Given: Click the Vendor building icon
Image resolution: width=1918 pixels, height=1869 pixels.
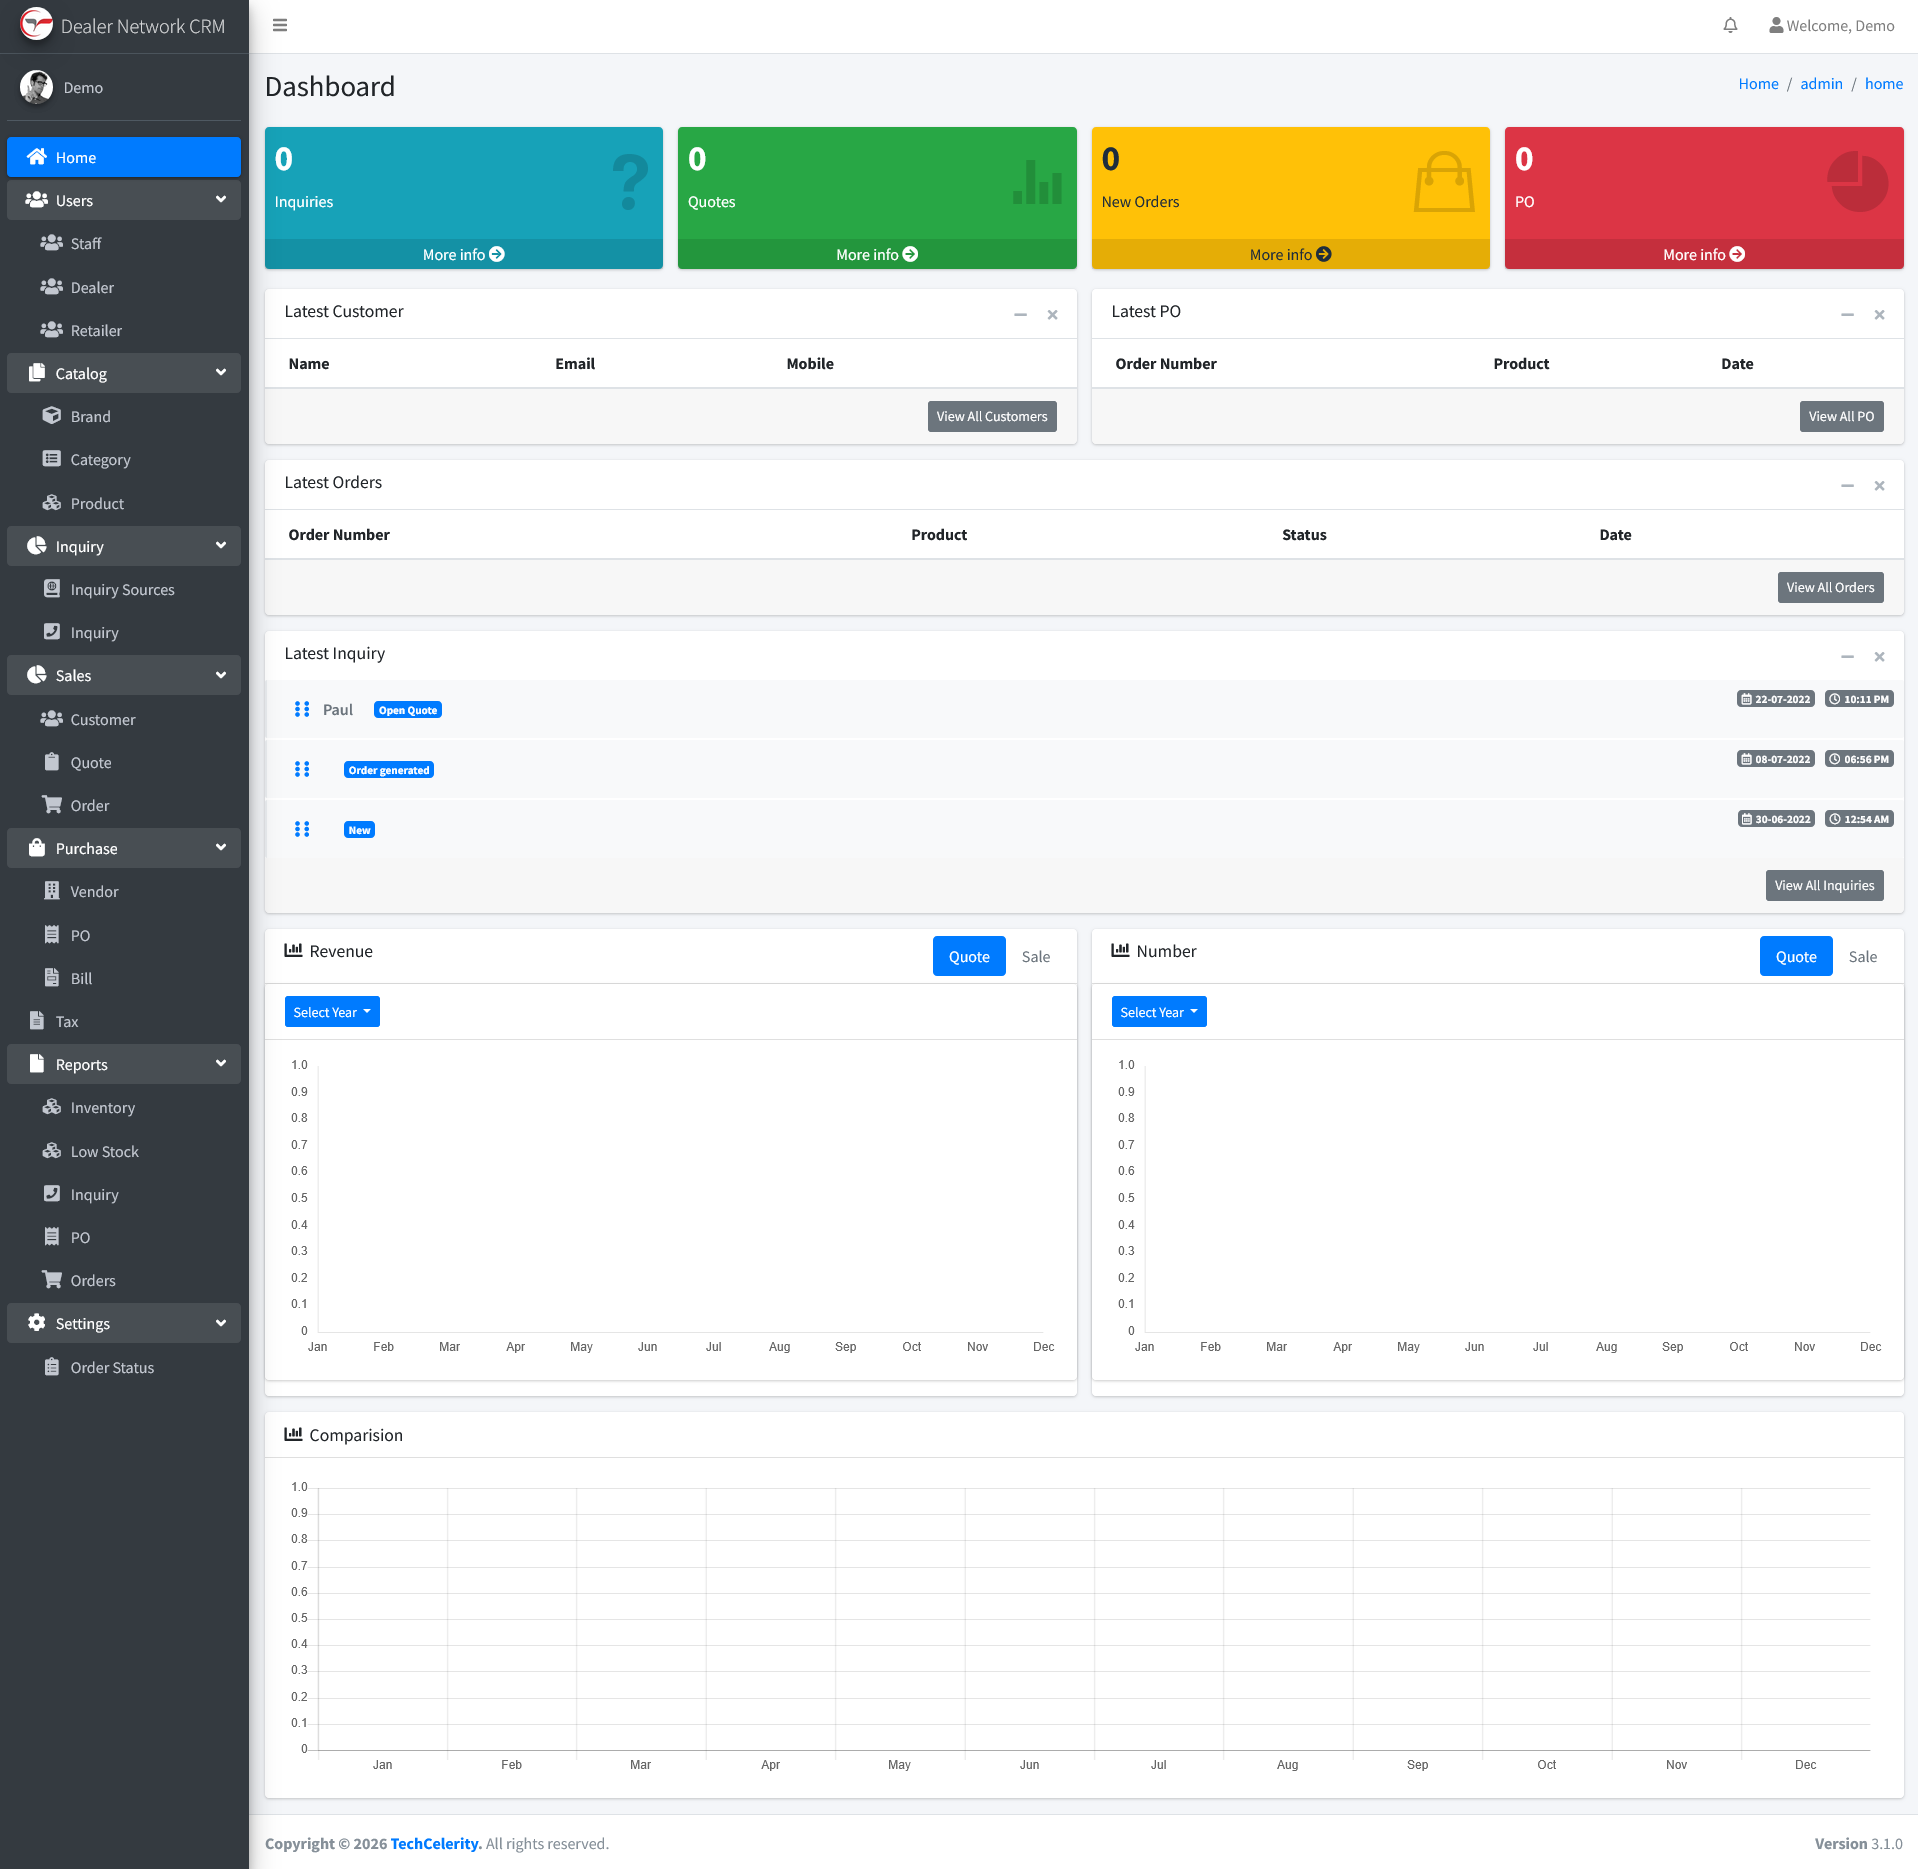Looking at the screenshot, I should coord(52,891).
